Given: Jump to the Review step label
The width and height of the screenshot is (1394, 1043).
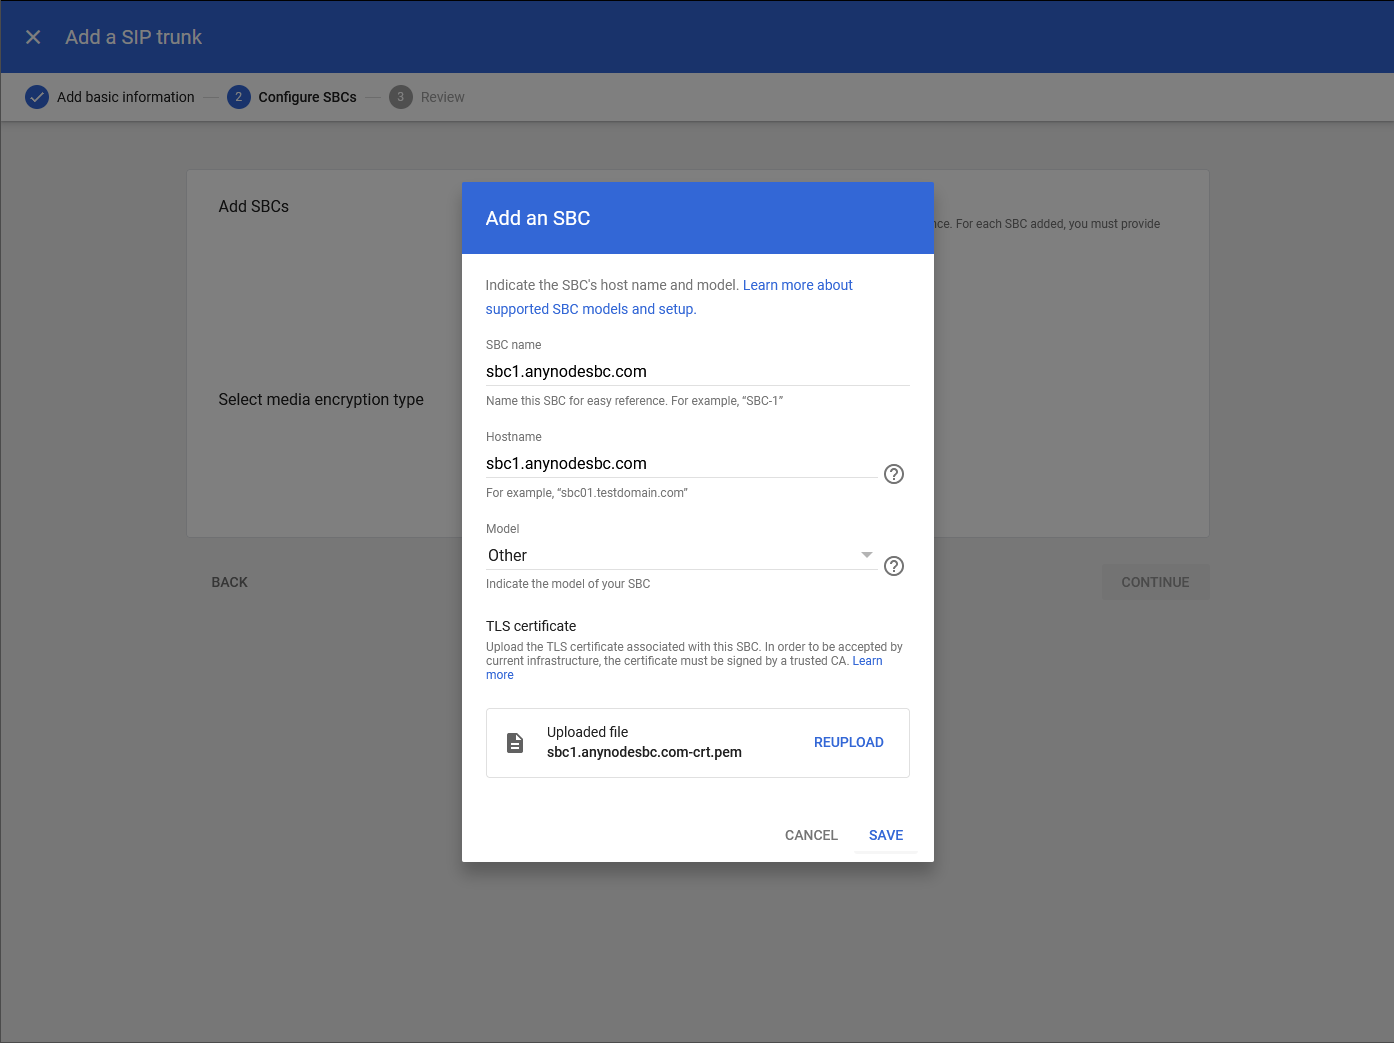Looking at the screenshot, I should pos(443,97).
